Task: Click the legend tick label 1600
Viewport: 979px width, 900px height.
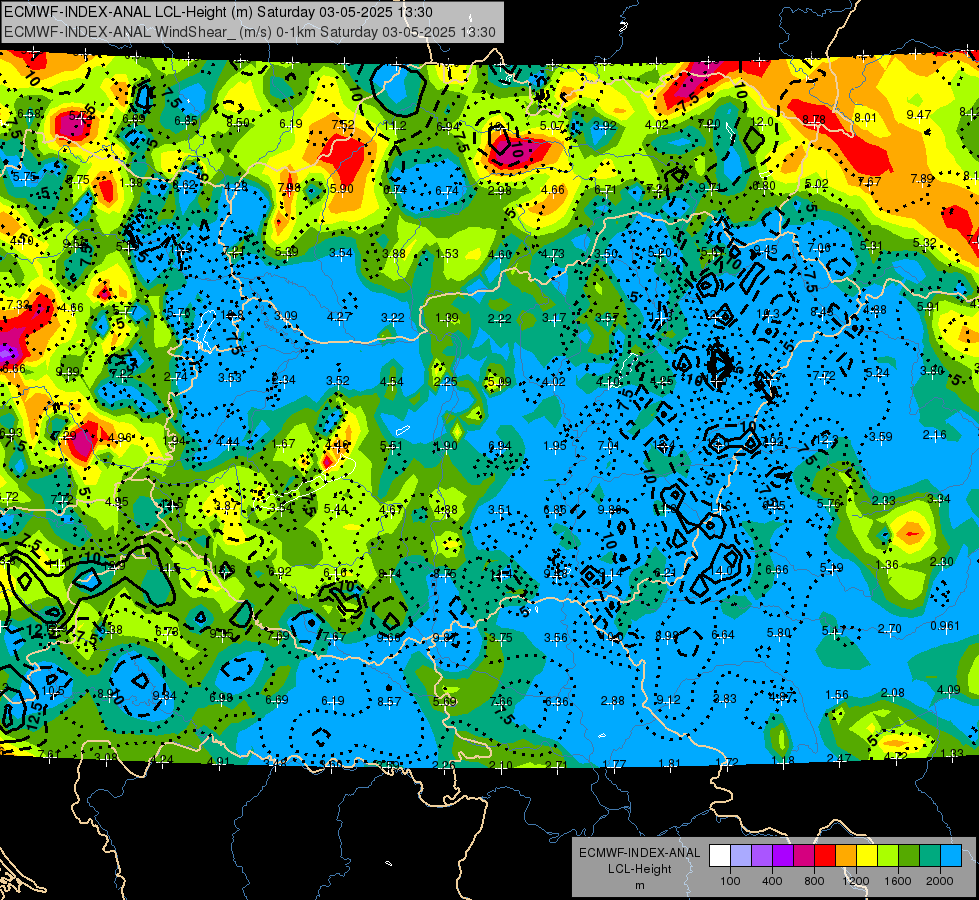Action: click(x=897, y=881)
